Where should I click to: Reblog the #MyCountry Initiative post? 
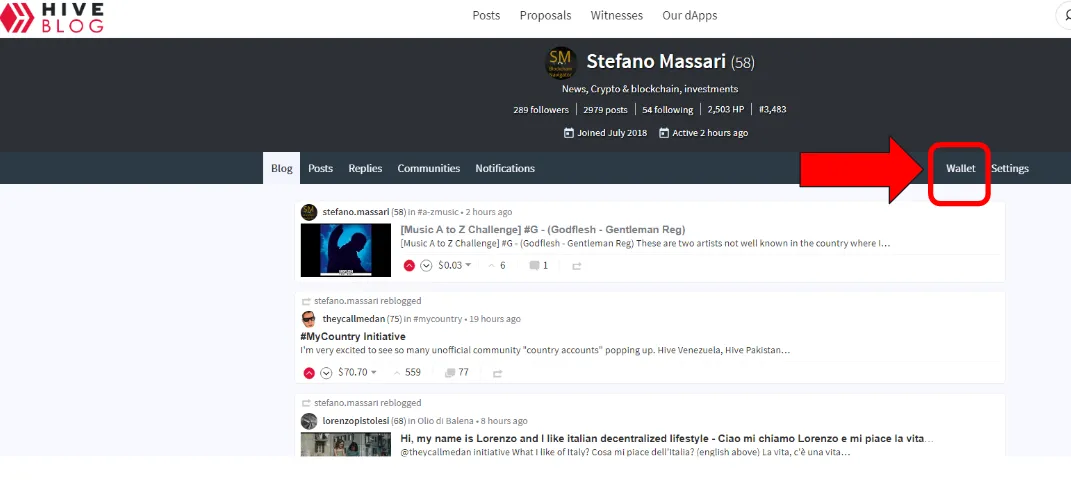pyautogui.click(x=497, y=373)
